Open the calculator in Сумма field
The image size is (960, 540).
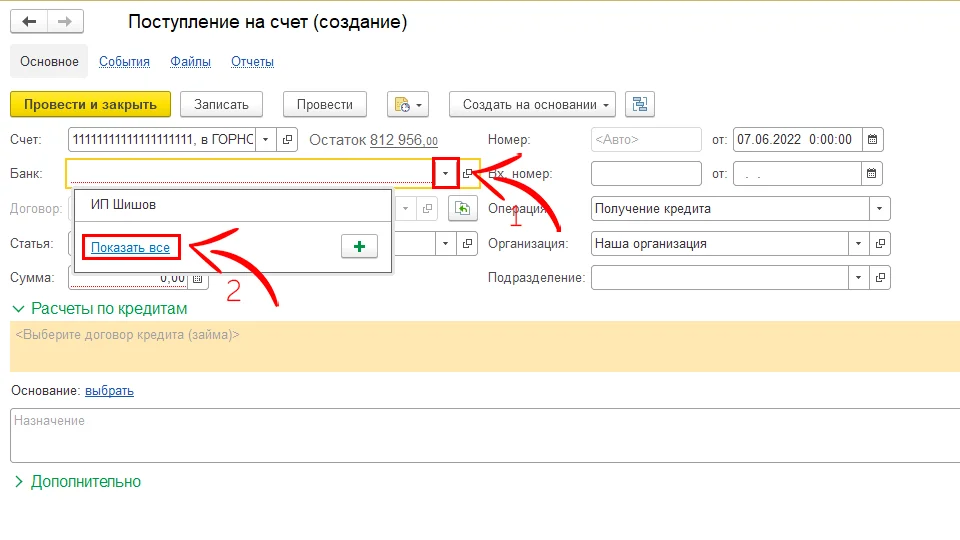[x=197, y=278]
